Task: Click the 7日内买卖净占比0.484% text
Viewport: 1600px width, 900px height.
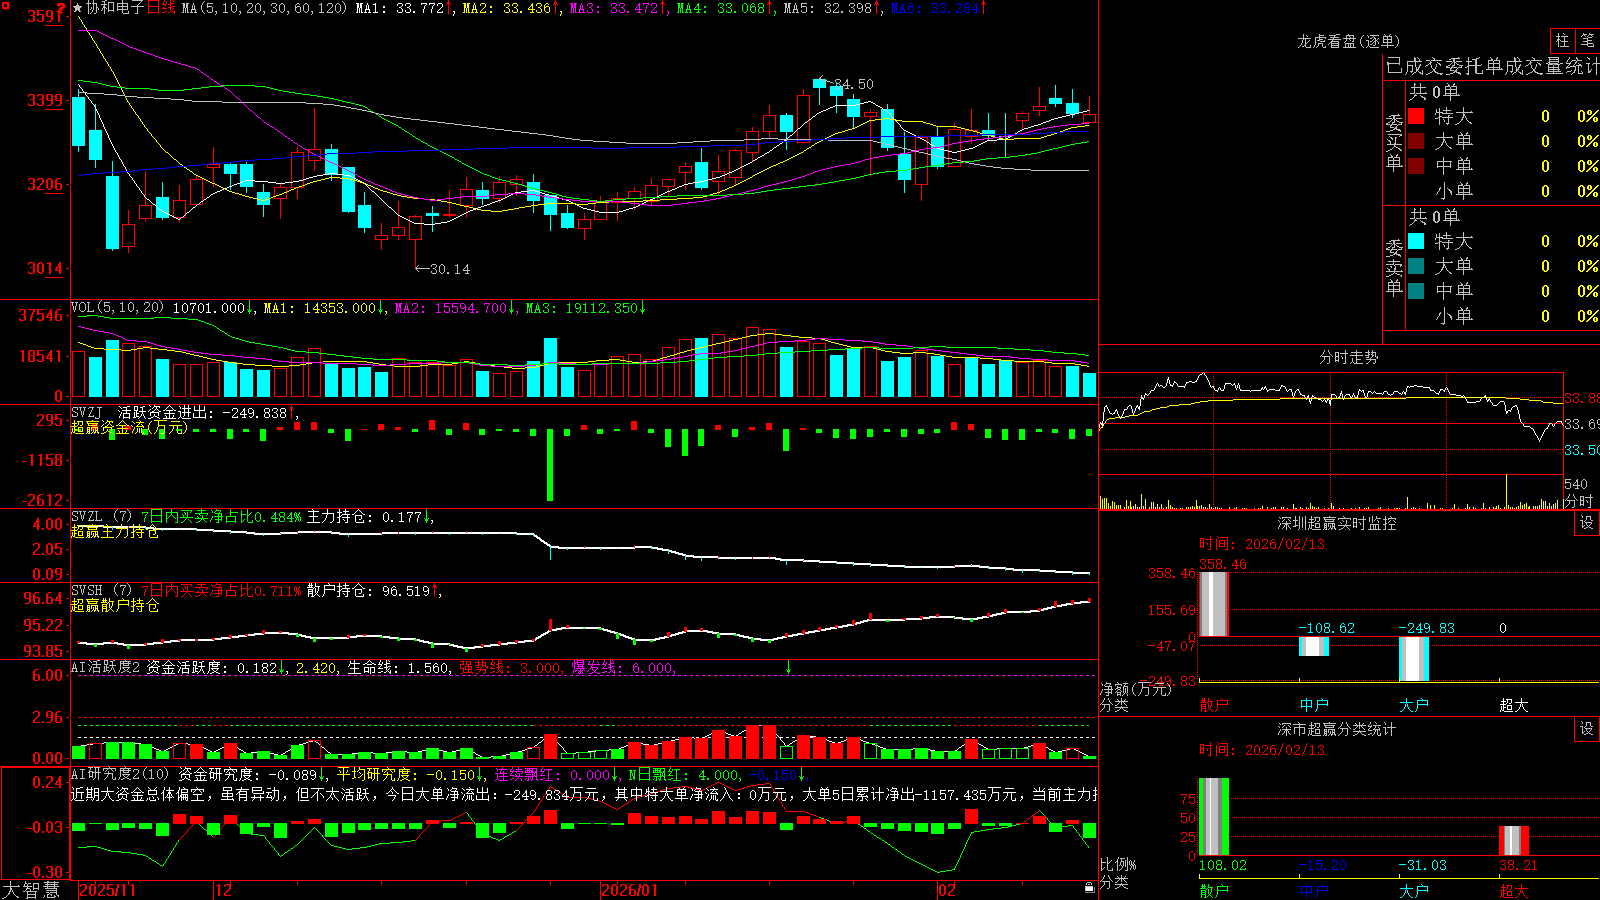Action: click(221, 517)
